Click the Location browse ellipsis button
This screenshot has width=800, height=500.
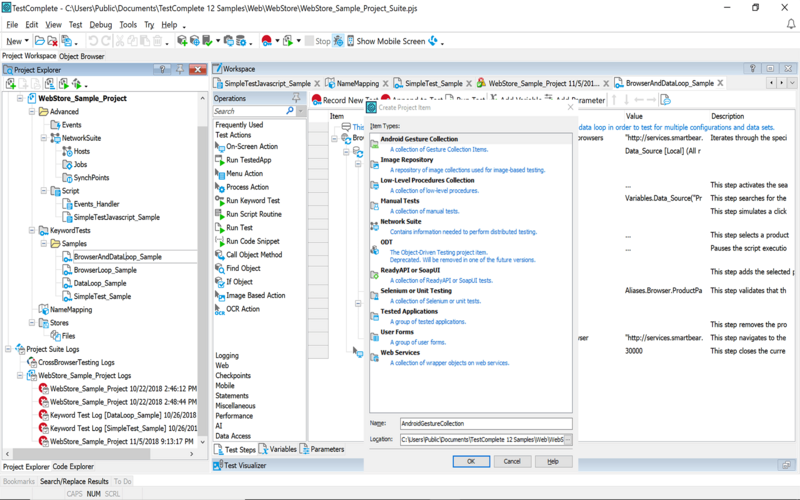click(x=568, y=439)
